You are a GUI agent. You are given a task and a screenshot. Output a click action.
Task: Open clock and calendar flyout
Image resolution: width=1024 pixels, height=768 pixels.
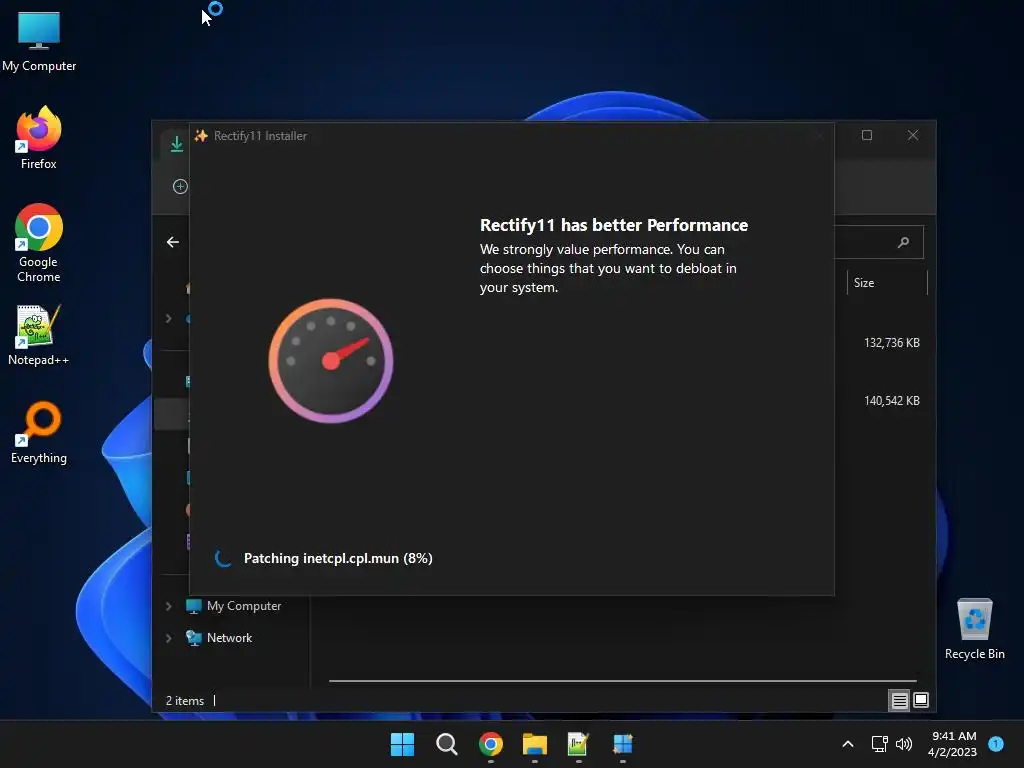pyautogui.click(x=953, y=744)
